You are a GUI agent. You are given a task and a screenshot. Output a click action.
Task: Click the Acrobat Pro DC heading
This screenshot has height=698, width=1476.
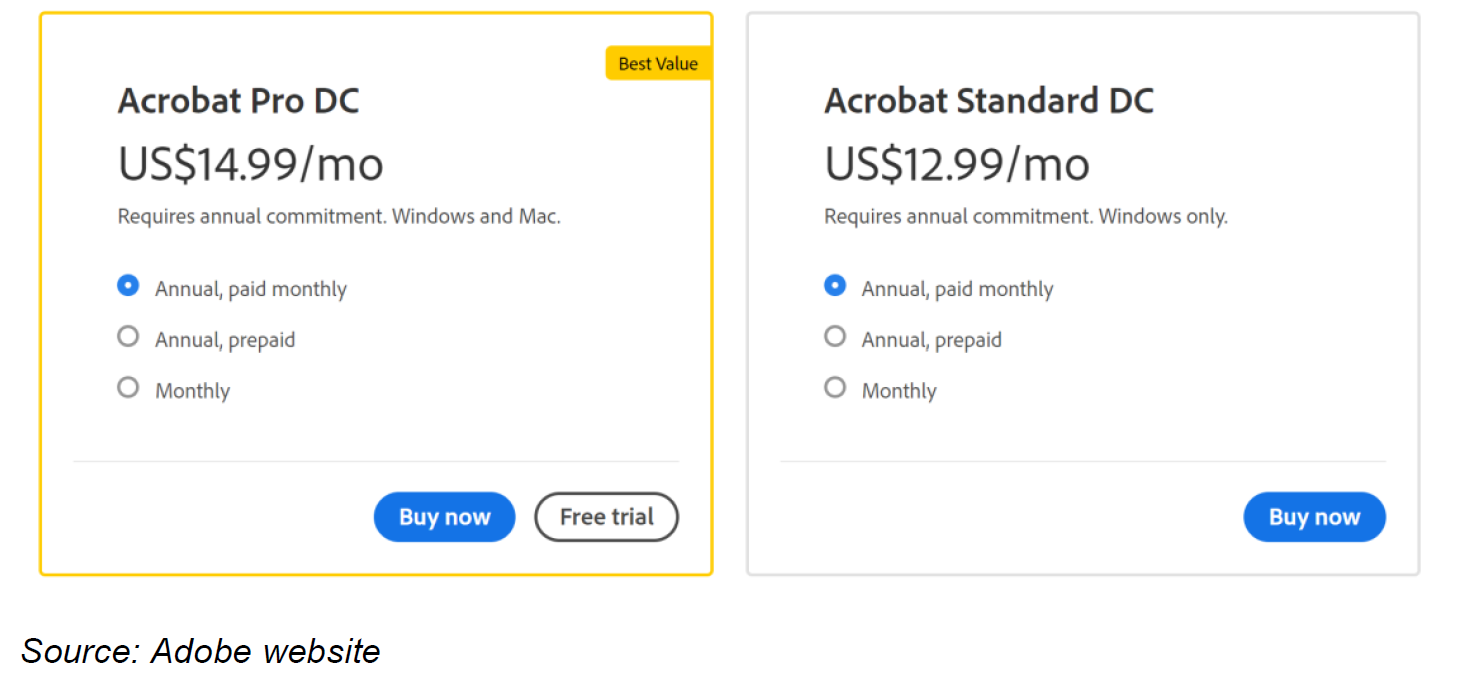238,101
